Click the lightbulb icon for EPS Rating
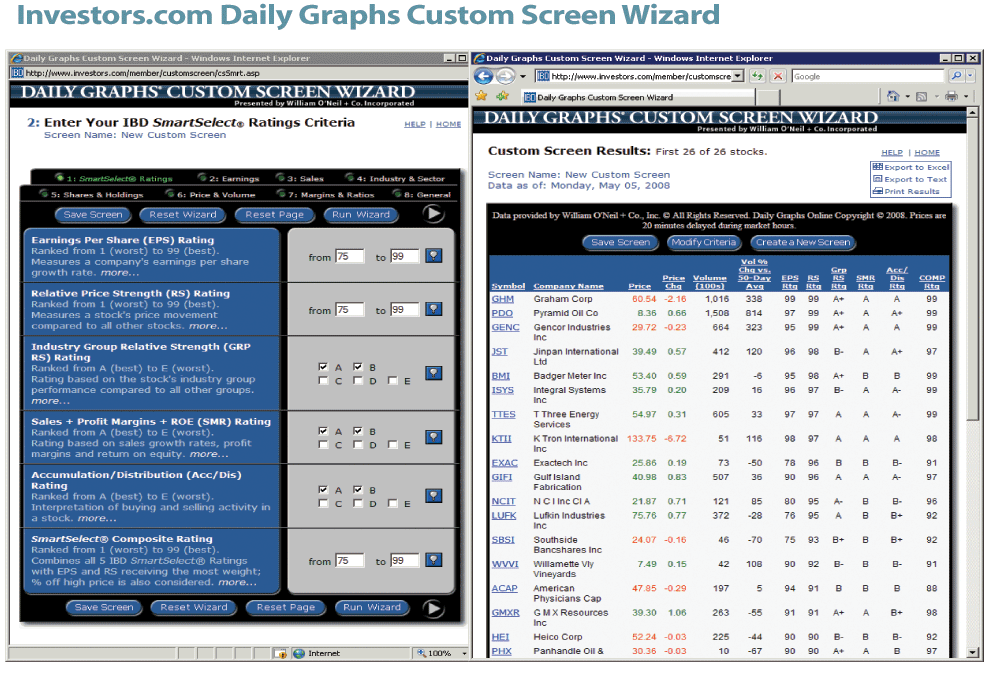This screenshot has width=1000, height=678. pyautogui.click(x=433, y=256)
